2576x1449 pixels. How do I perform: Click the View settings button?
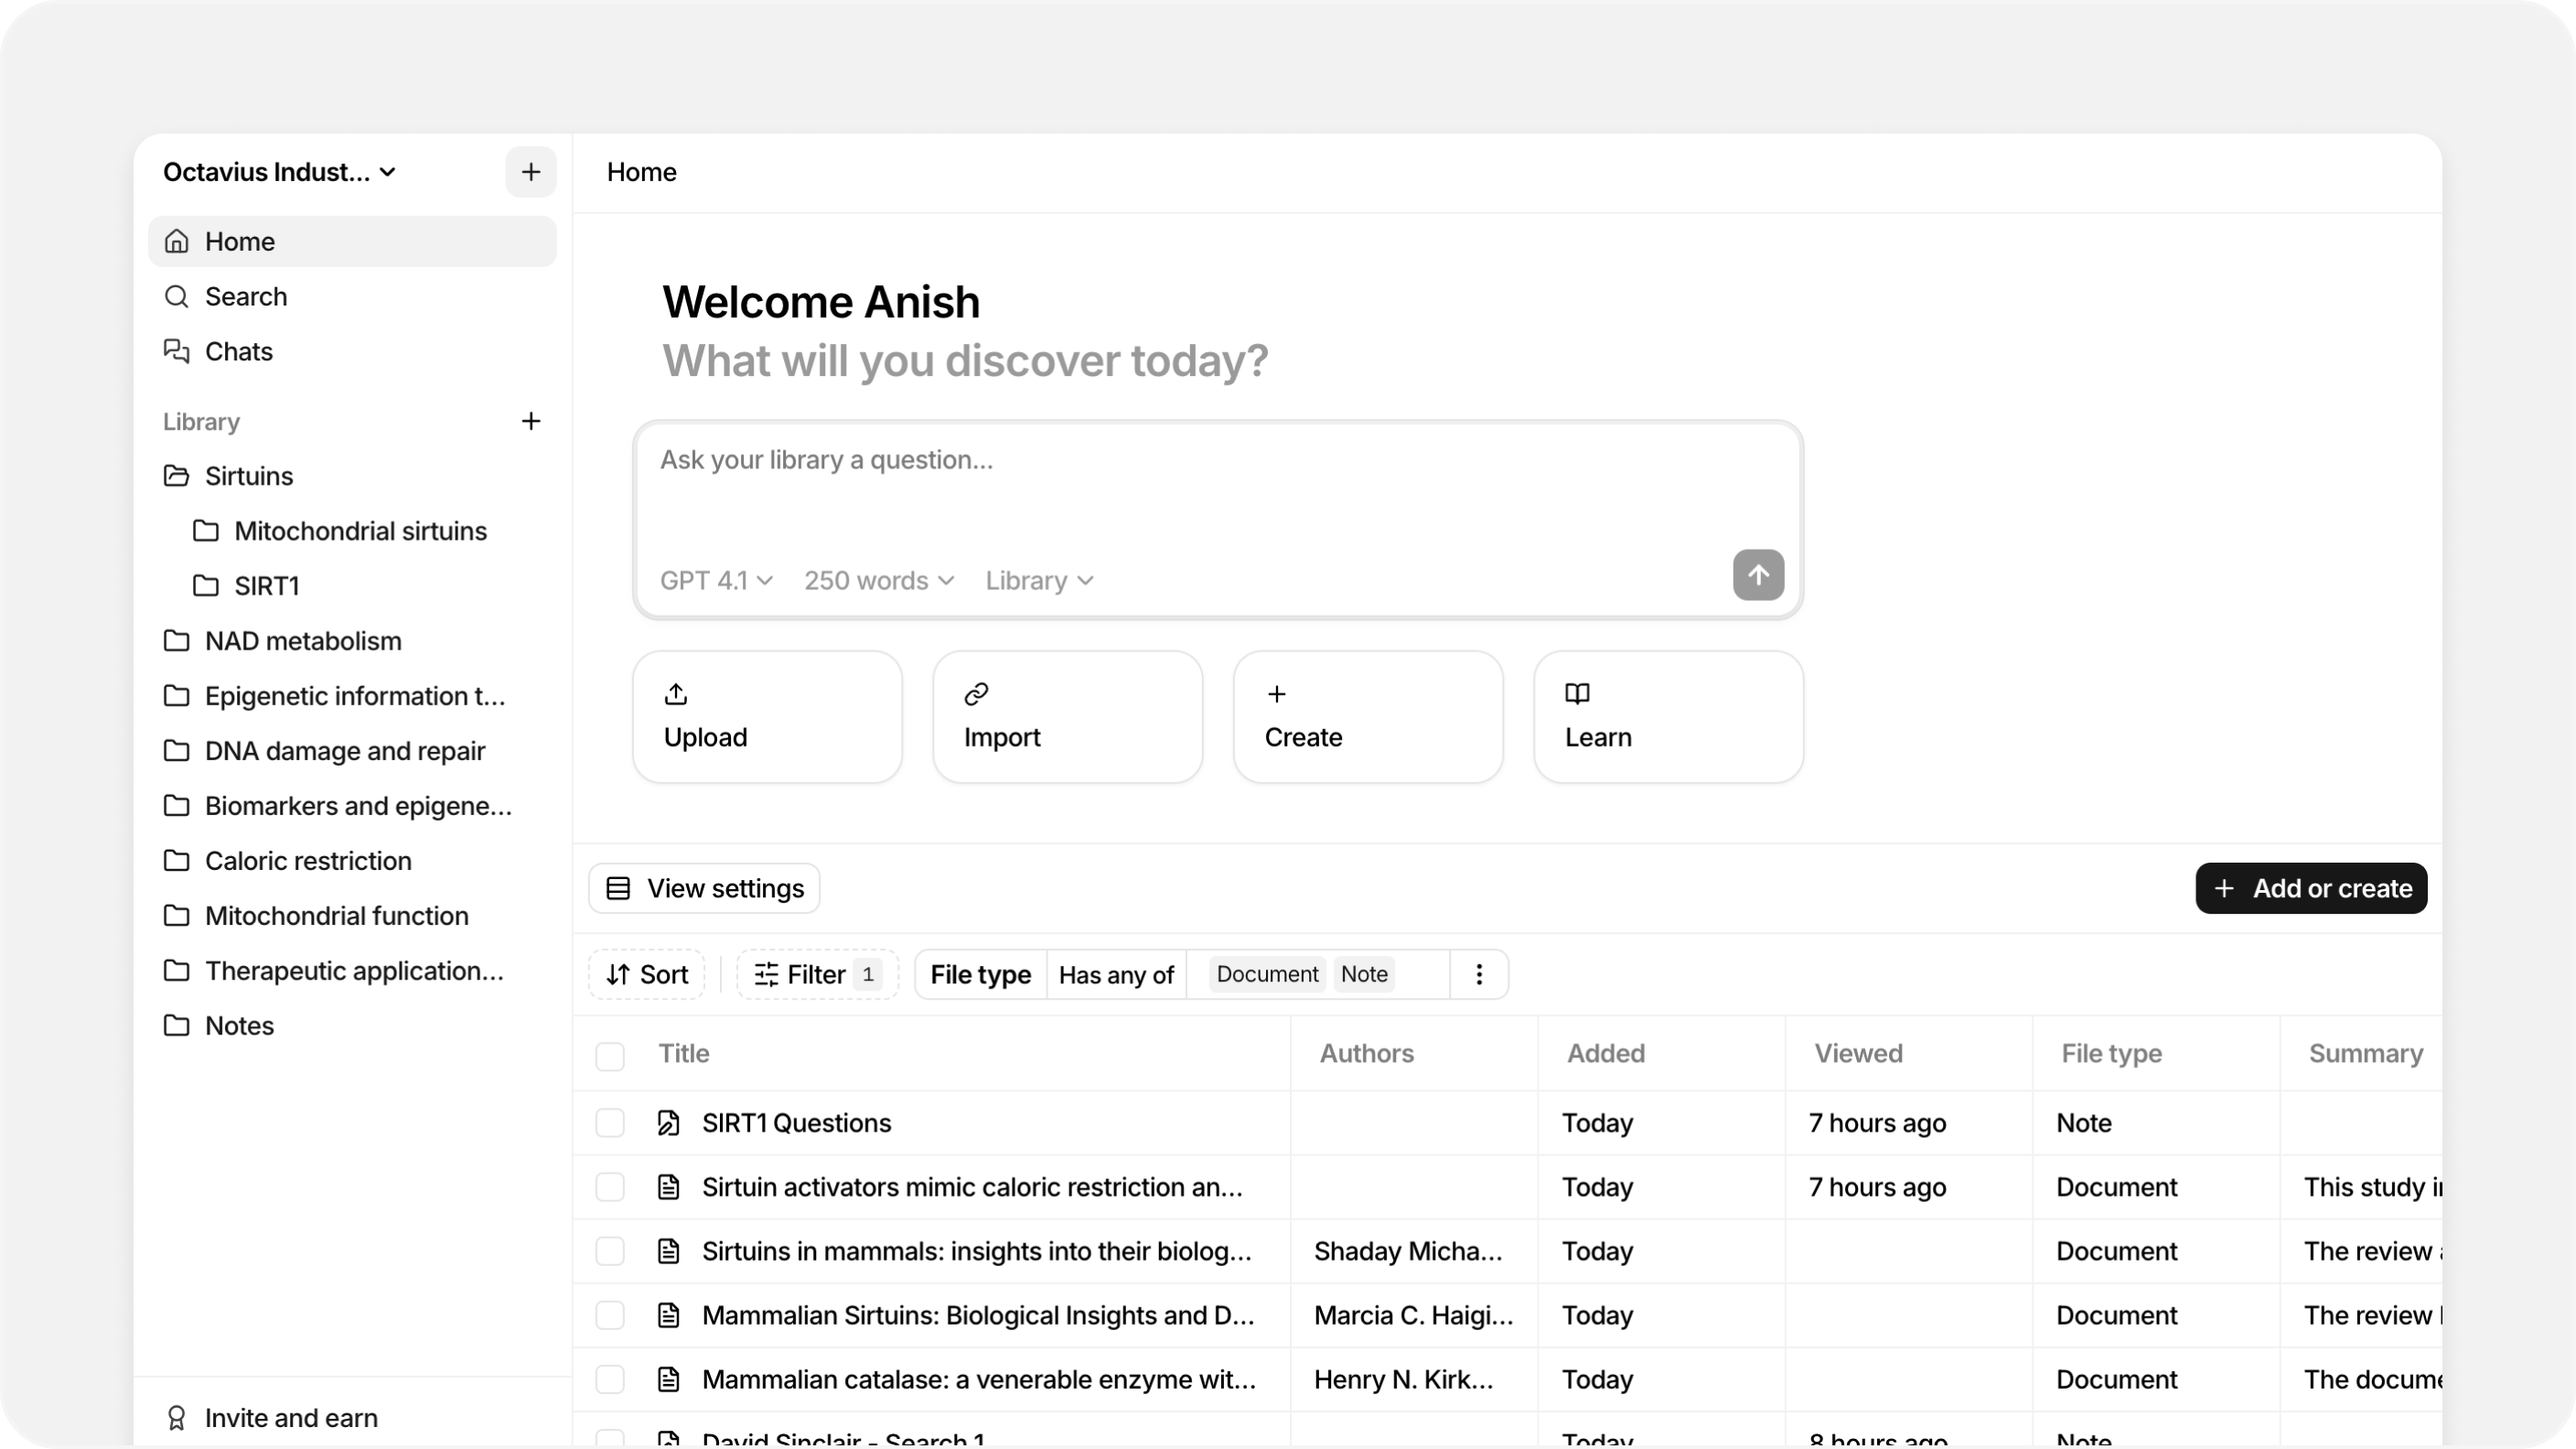click(x=704, y=888)
